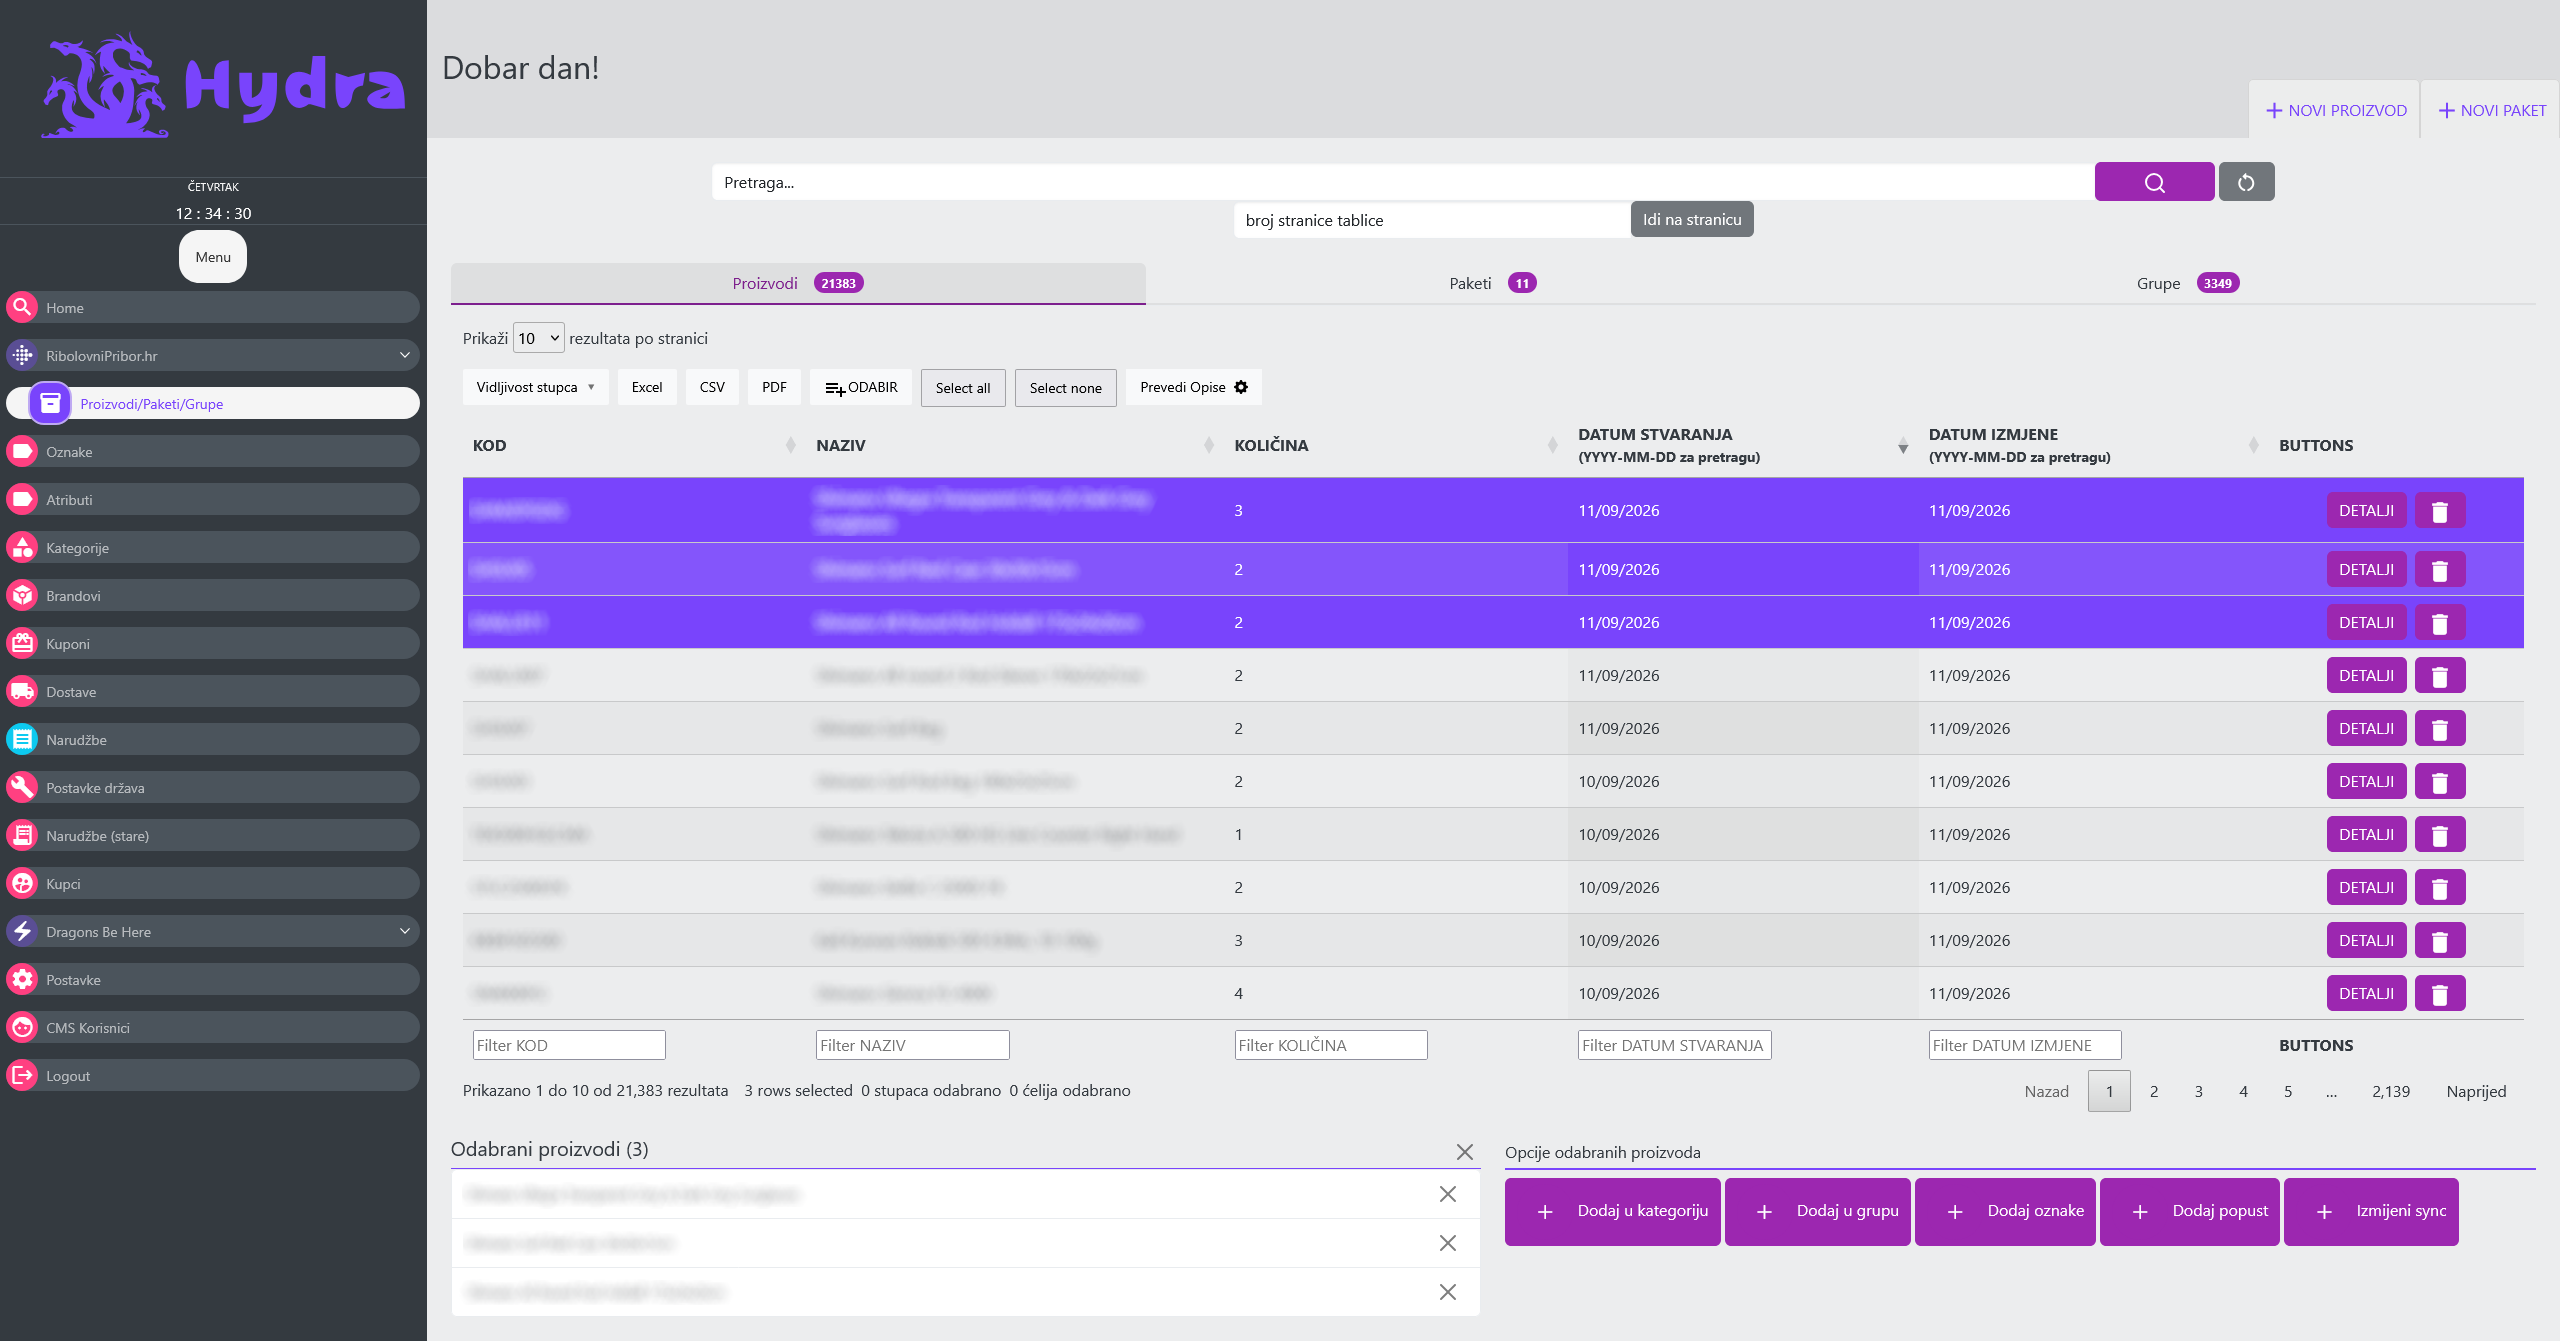Open Proizvodi/Paketi/Grupe sidebar item
The image size is (2560, 1341).
click(213, 404)
